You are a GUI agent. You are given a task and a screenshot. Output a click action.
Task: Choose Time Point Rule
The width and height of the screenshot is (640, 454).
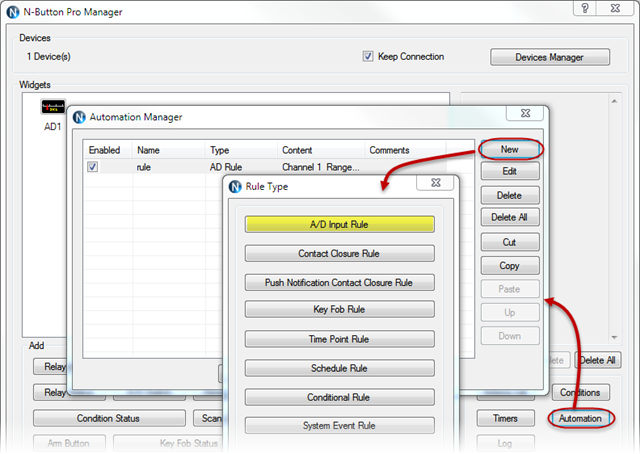pyautogui.click(x=339, y=339)
